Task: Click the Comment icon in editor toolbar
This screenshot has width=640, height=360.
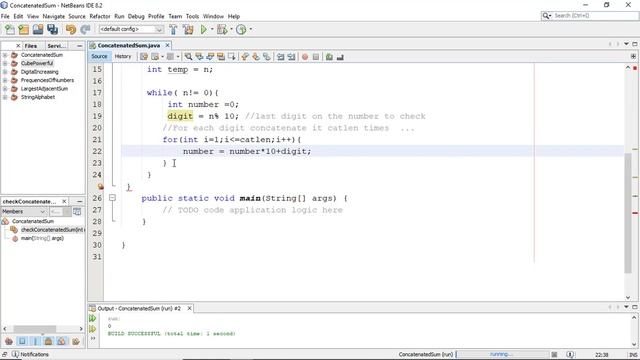Action: coord(329,57)
